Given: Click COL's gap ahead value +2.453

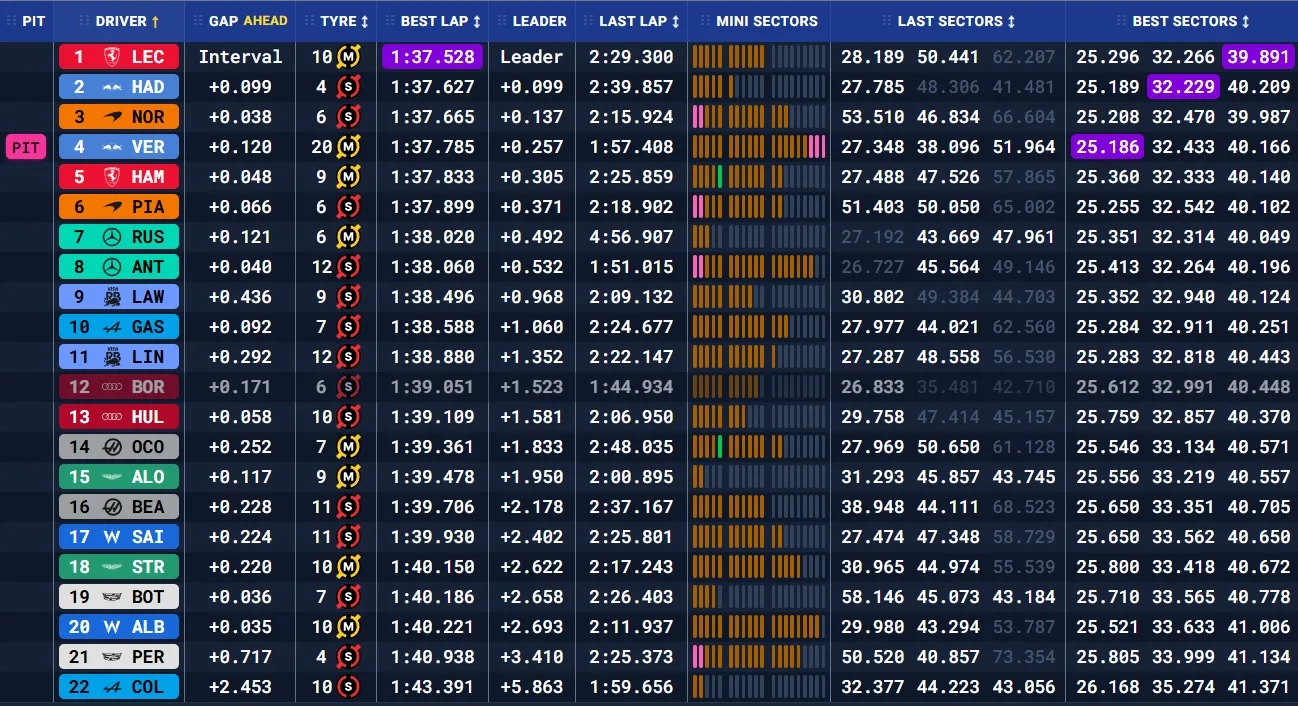Looking at the screenshot, I should (240, 687).
